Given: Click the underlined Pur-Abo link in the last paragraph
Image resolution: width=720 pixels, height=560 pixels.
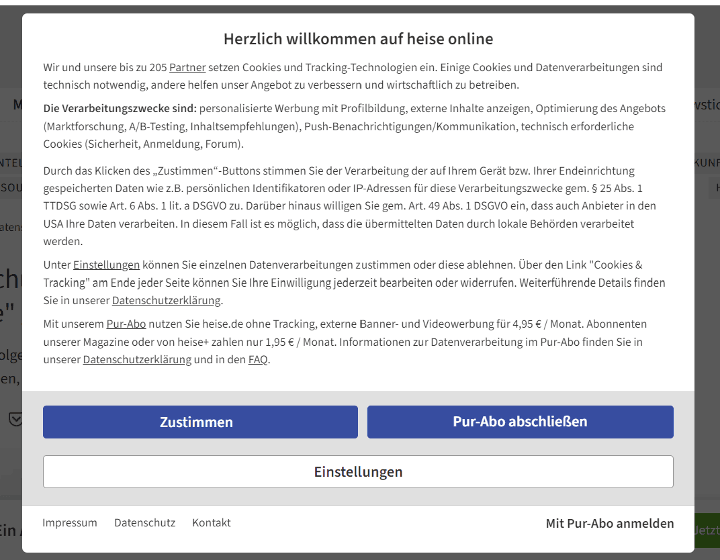Looking at the screenshot, I should [126, 324].
